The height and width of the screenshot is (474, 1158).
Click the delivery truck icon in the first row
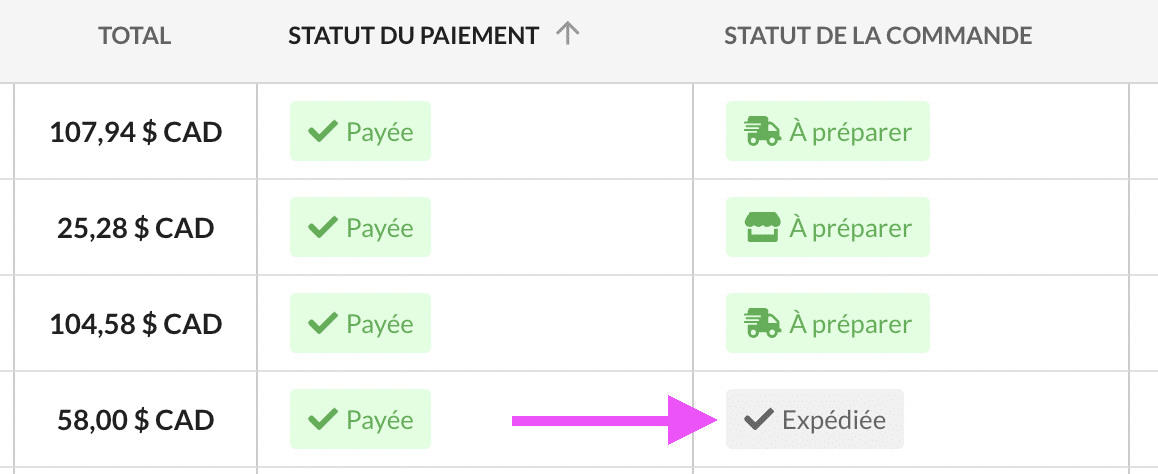coord(761,132)
